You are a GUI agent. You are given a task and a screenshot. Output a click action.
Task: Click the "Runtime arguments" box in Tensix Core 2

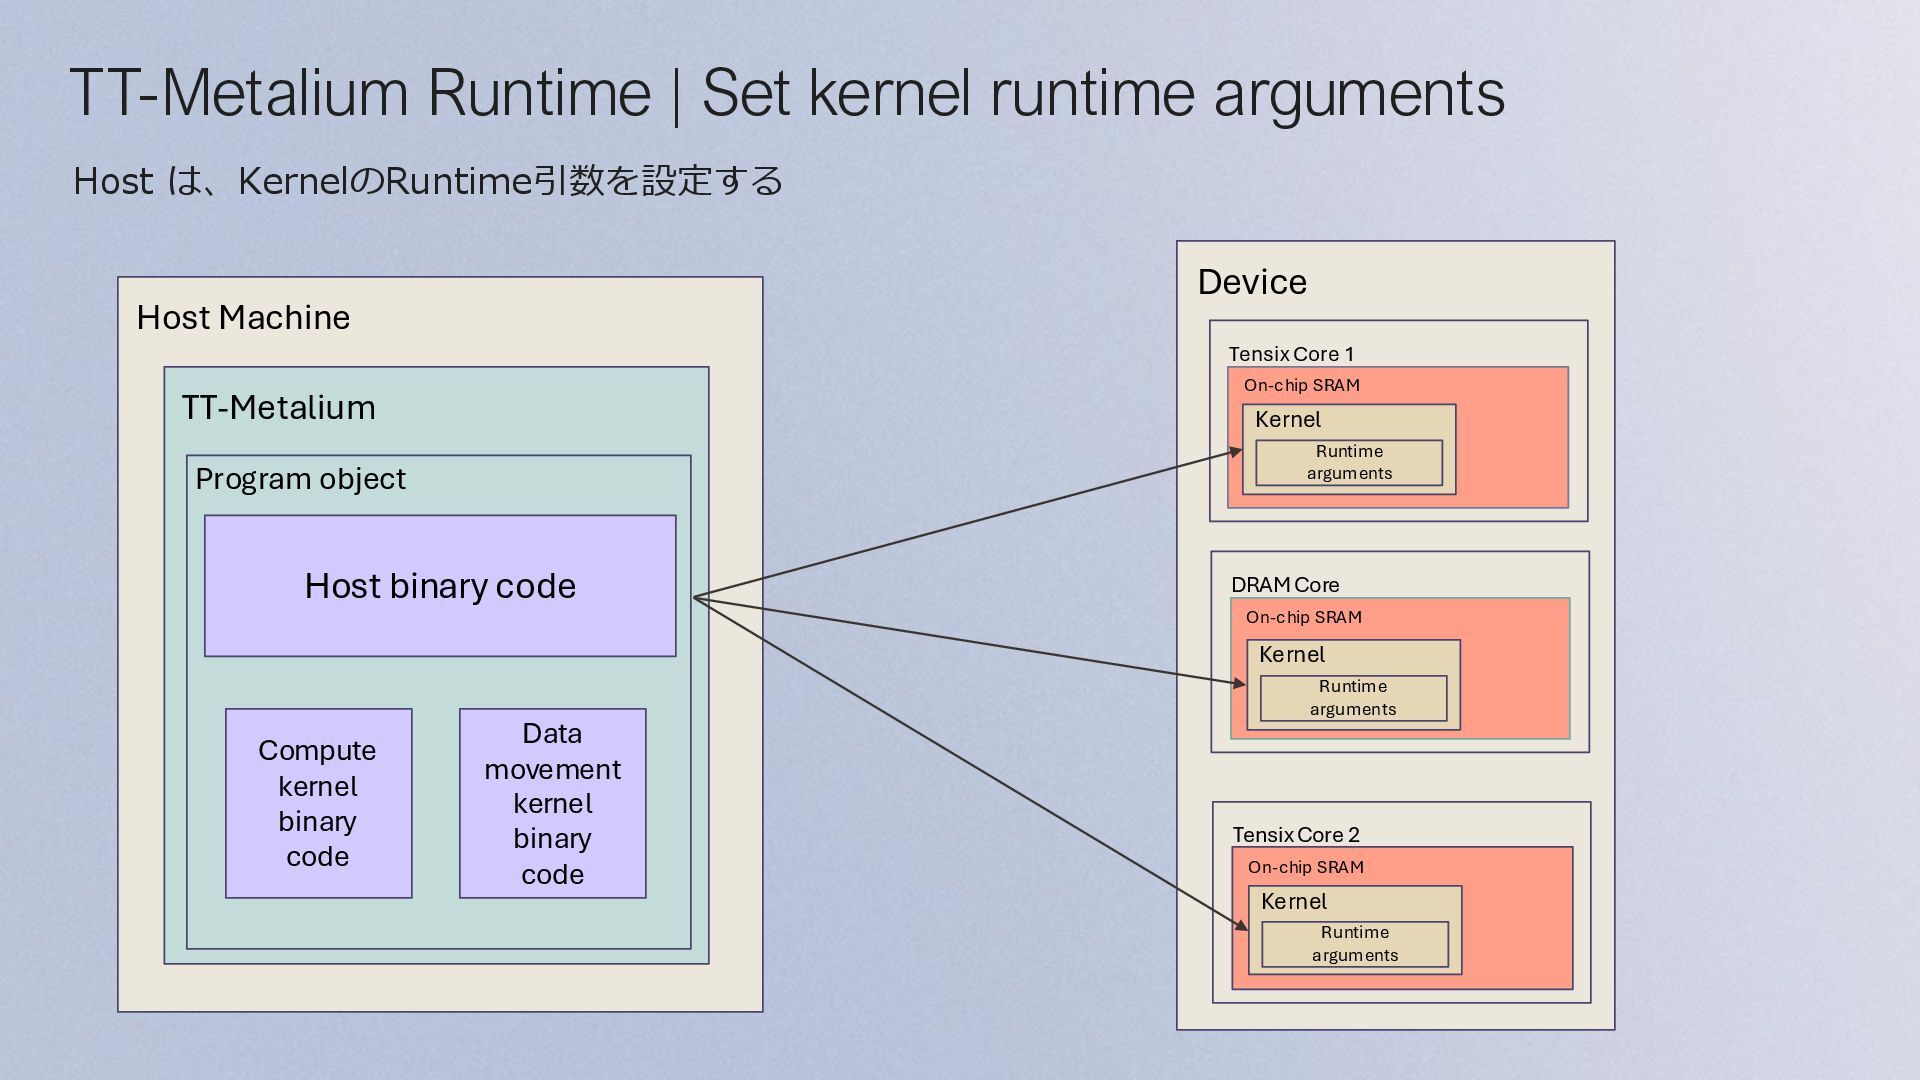(1355, 944)
